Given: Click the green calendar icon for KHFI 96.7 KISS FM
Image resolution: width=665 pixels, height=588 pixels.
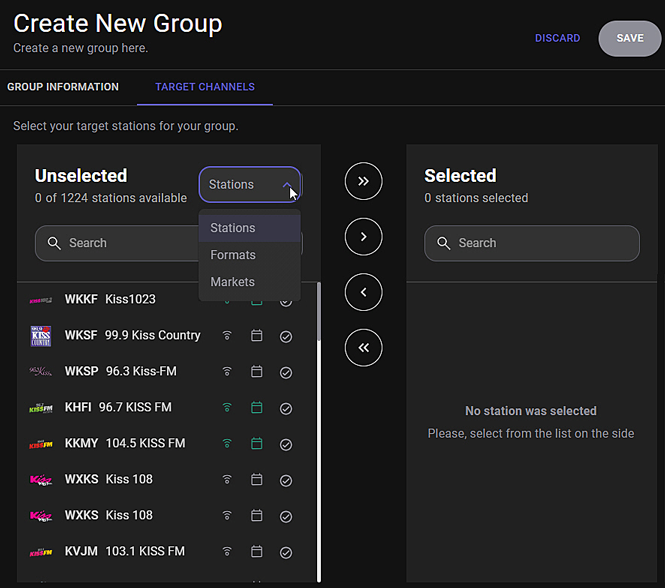Looking at the screenshot, I should click(257, 408).
